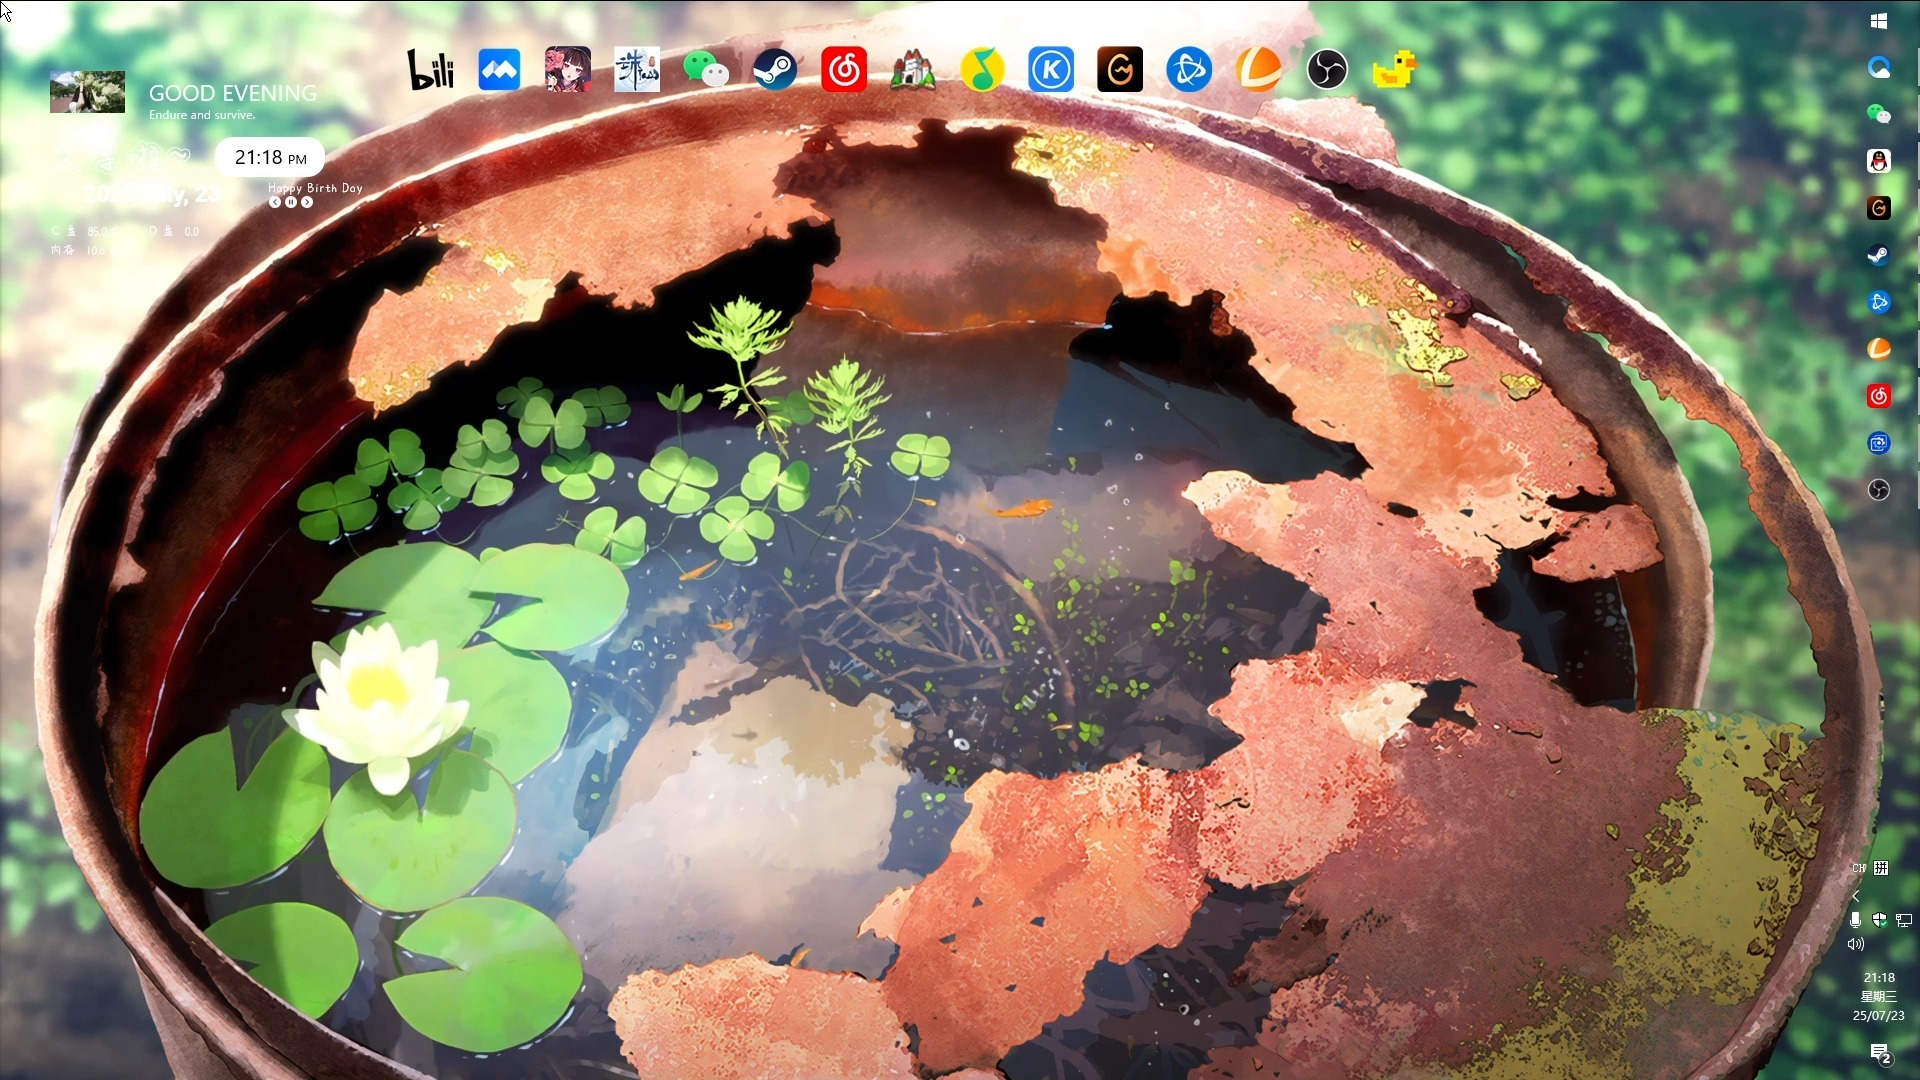Pause the music widget playback
The width and height of the screenshot is (1920, 1080).
pyautogui.click(x=291, y=202)
